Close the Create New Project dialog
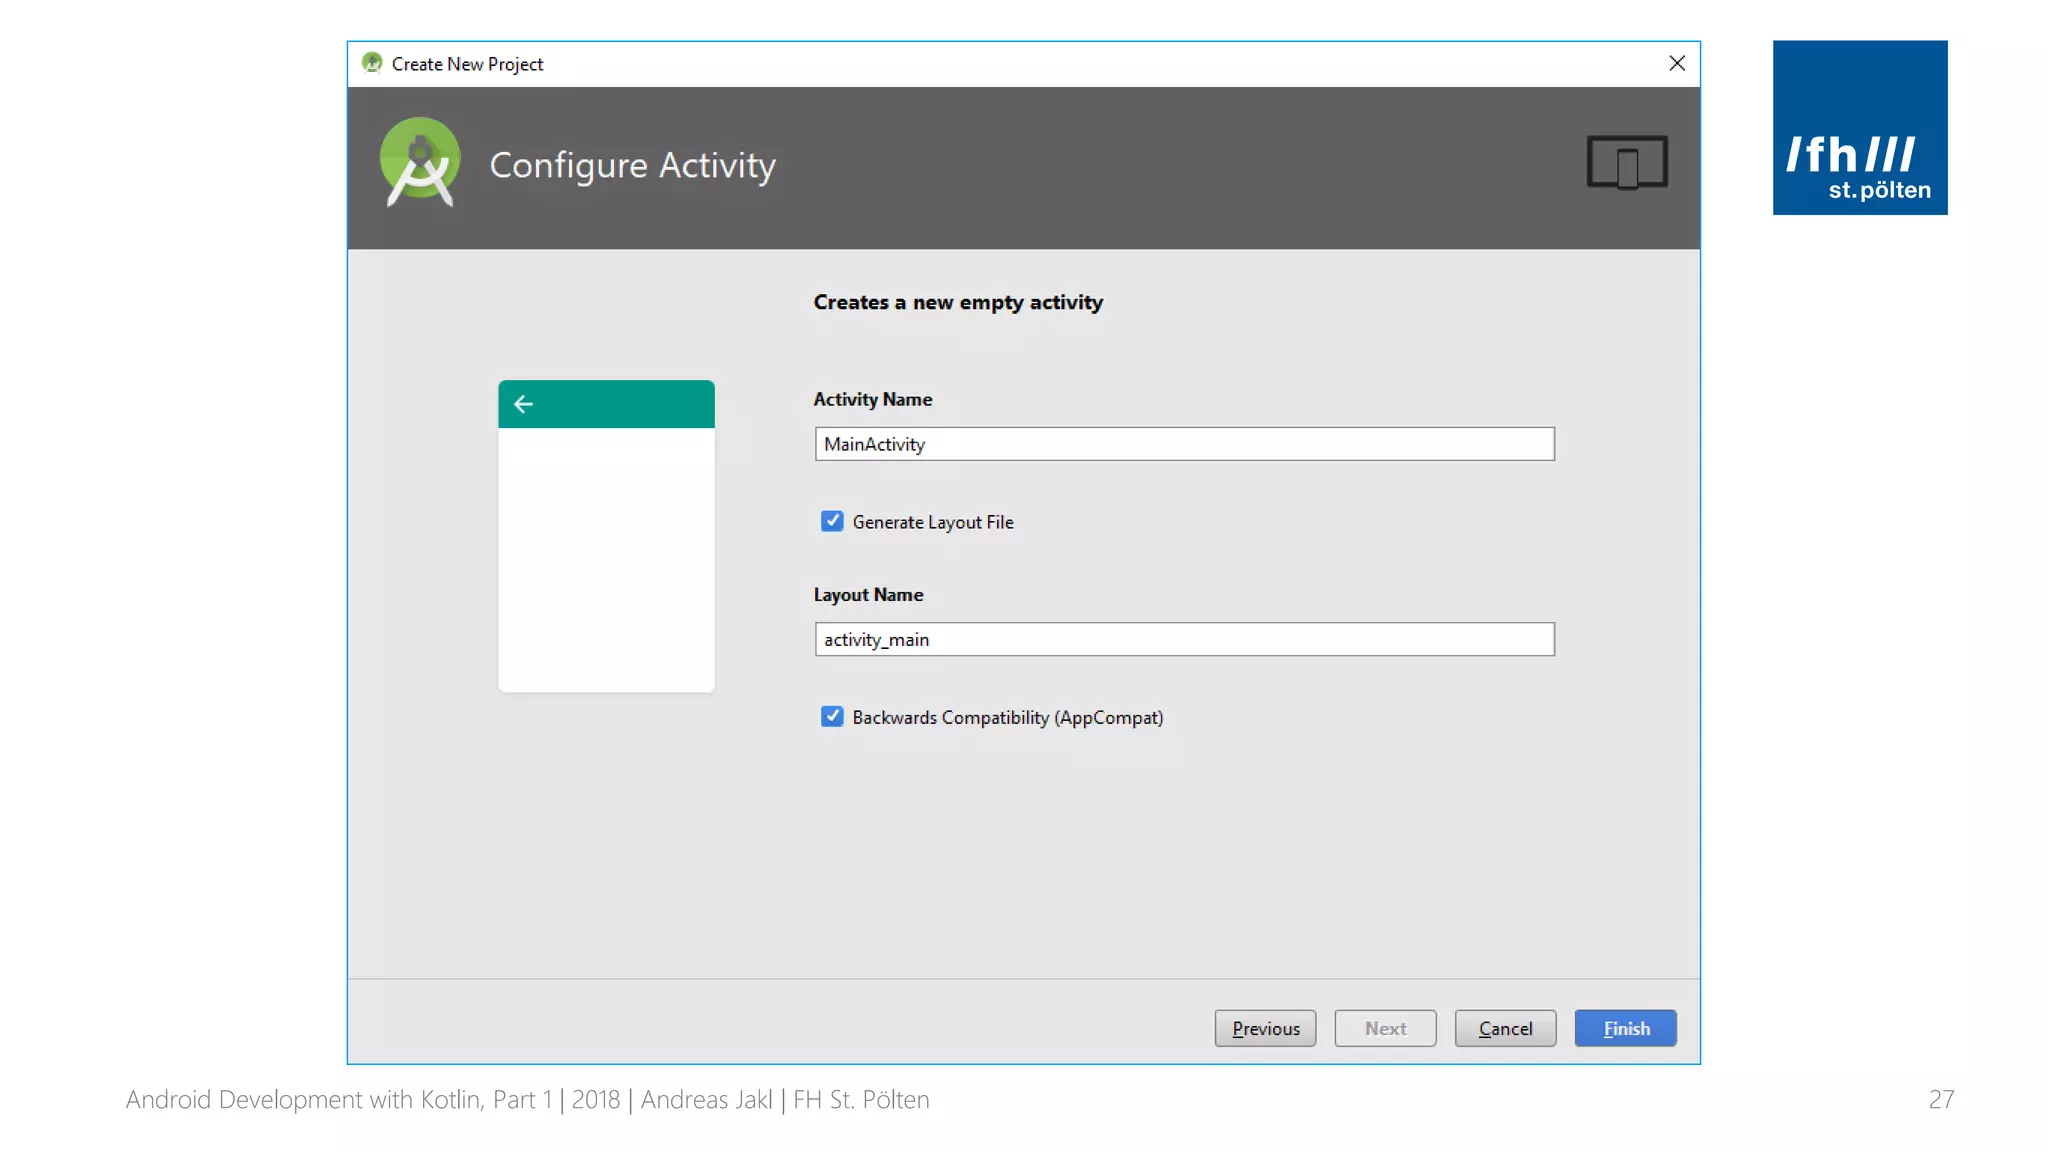2048x1152 pixels. click(1677, 63)
